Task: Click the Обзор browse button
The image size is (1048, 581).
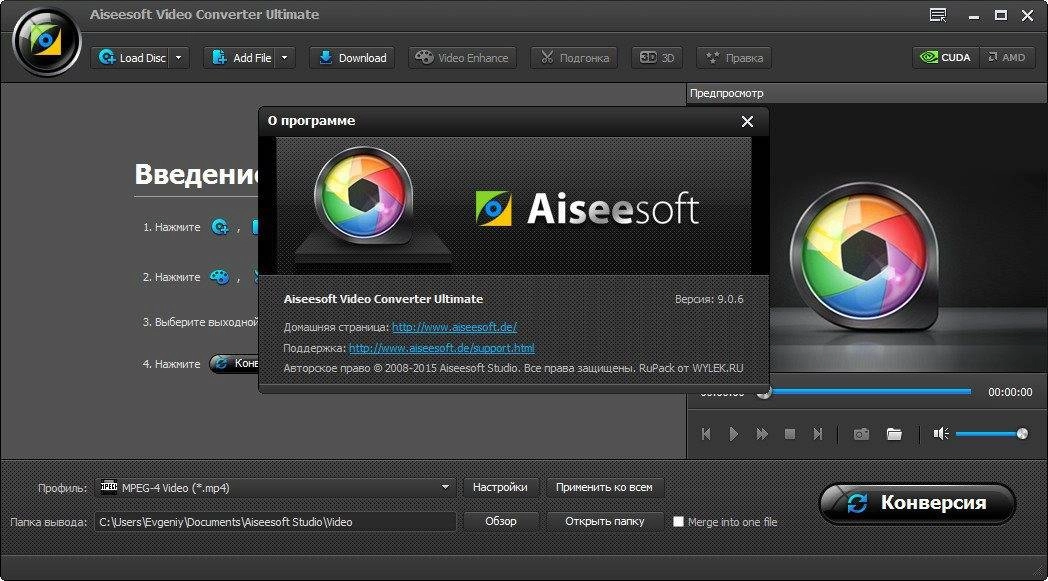Action: coord(500,521)
